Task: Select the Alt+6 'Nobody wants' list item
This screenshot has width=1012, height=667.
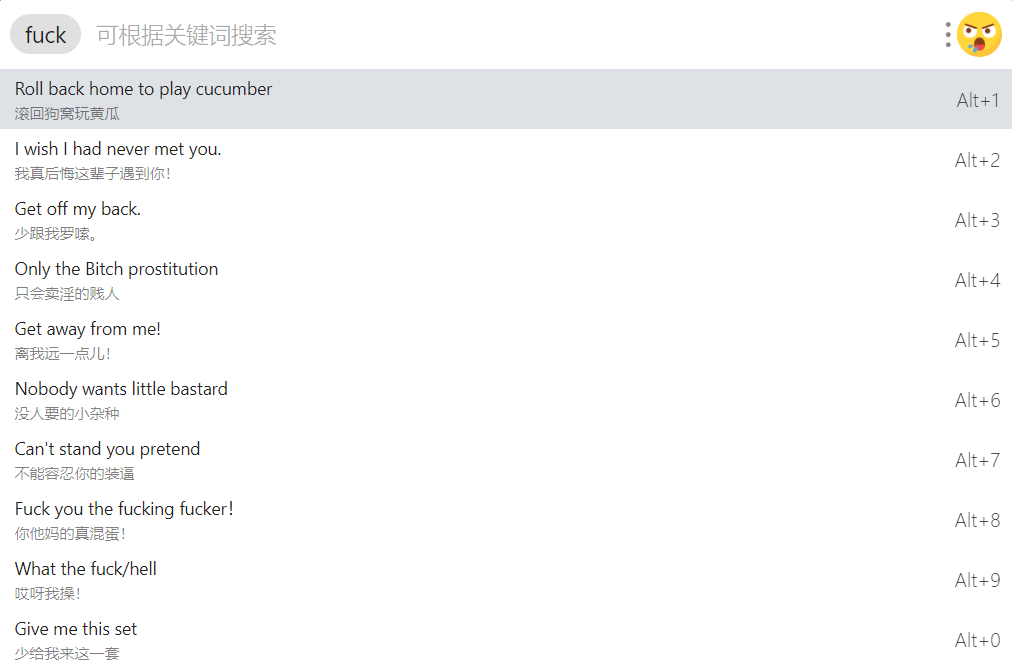Action: [x=506, y=400]
